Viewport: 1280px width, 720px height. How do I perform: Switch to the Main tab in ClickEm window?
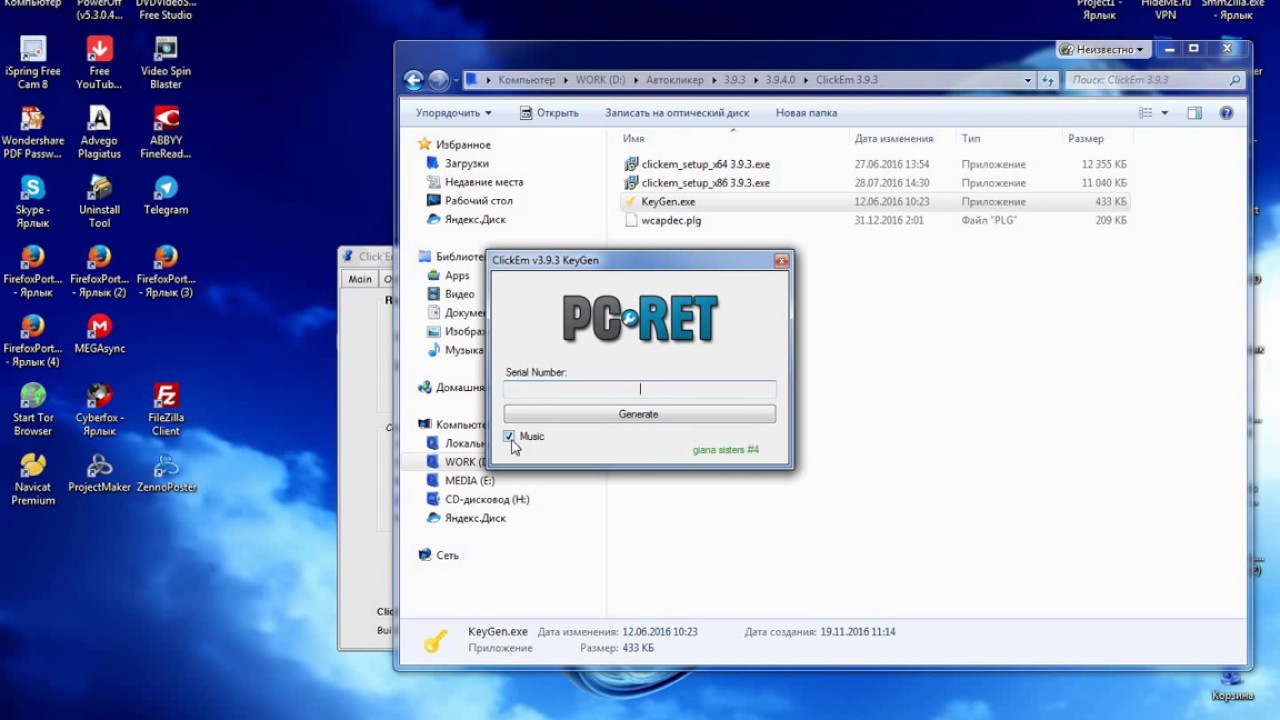click(360, 279)
